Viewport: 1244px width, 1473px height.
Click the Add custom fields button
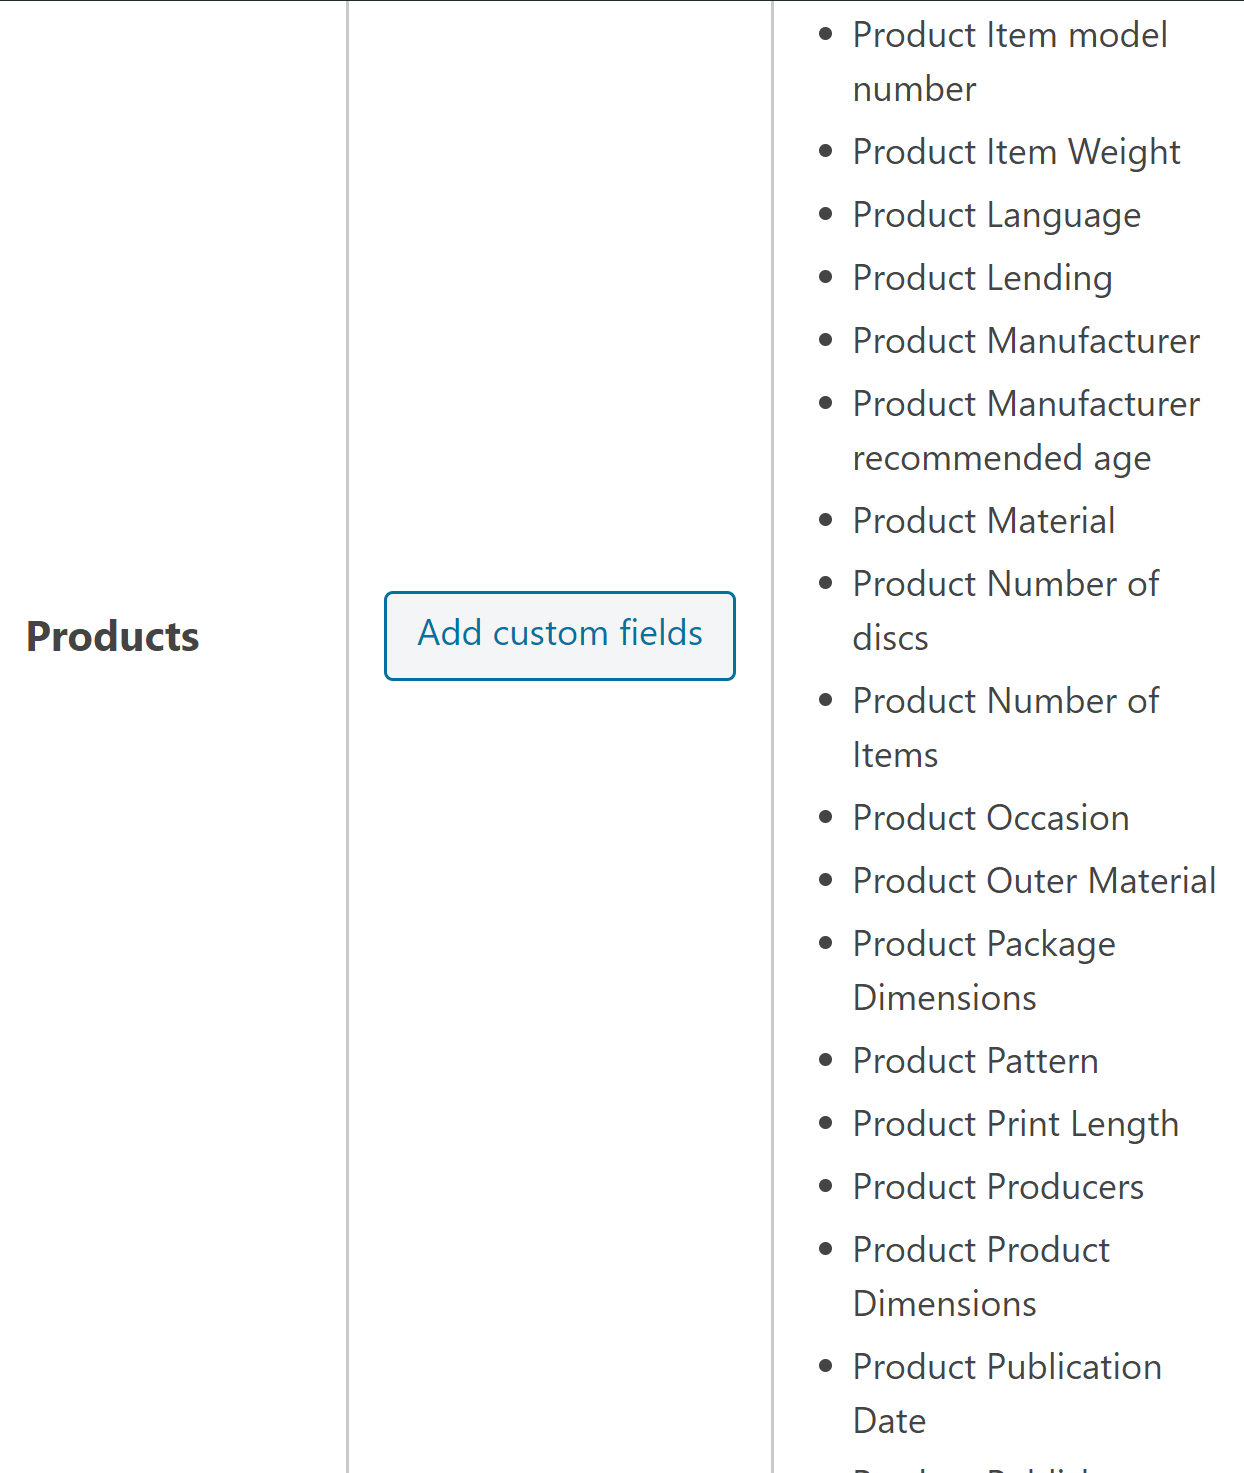(560, 635)
